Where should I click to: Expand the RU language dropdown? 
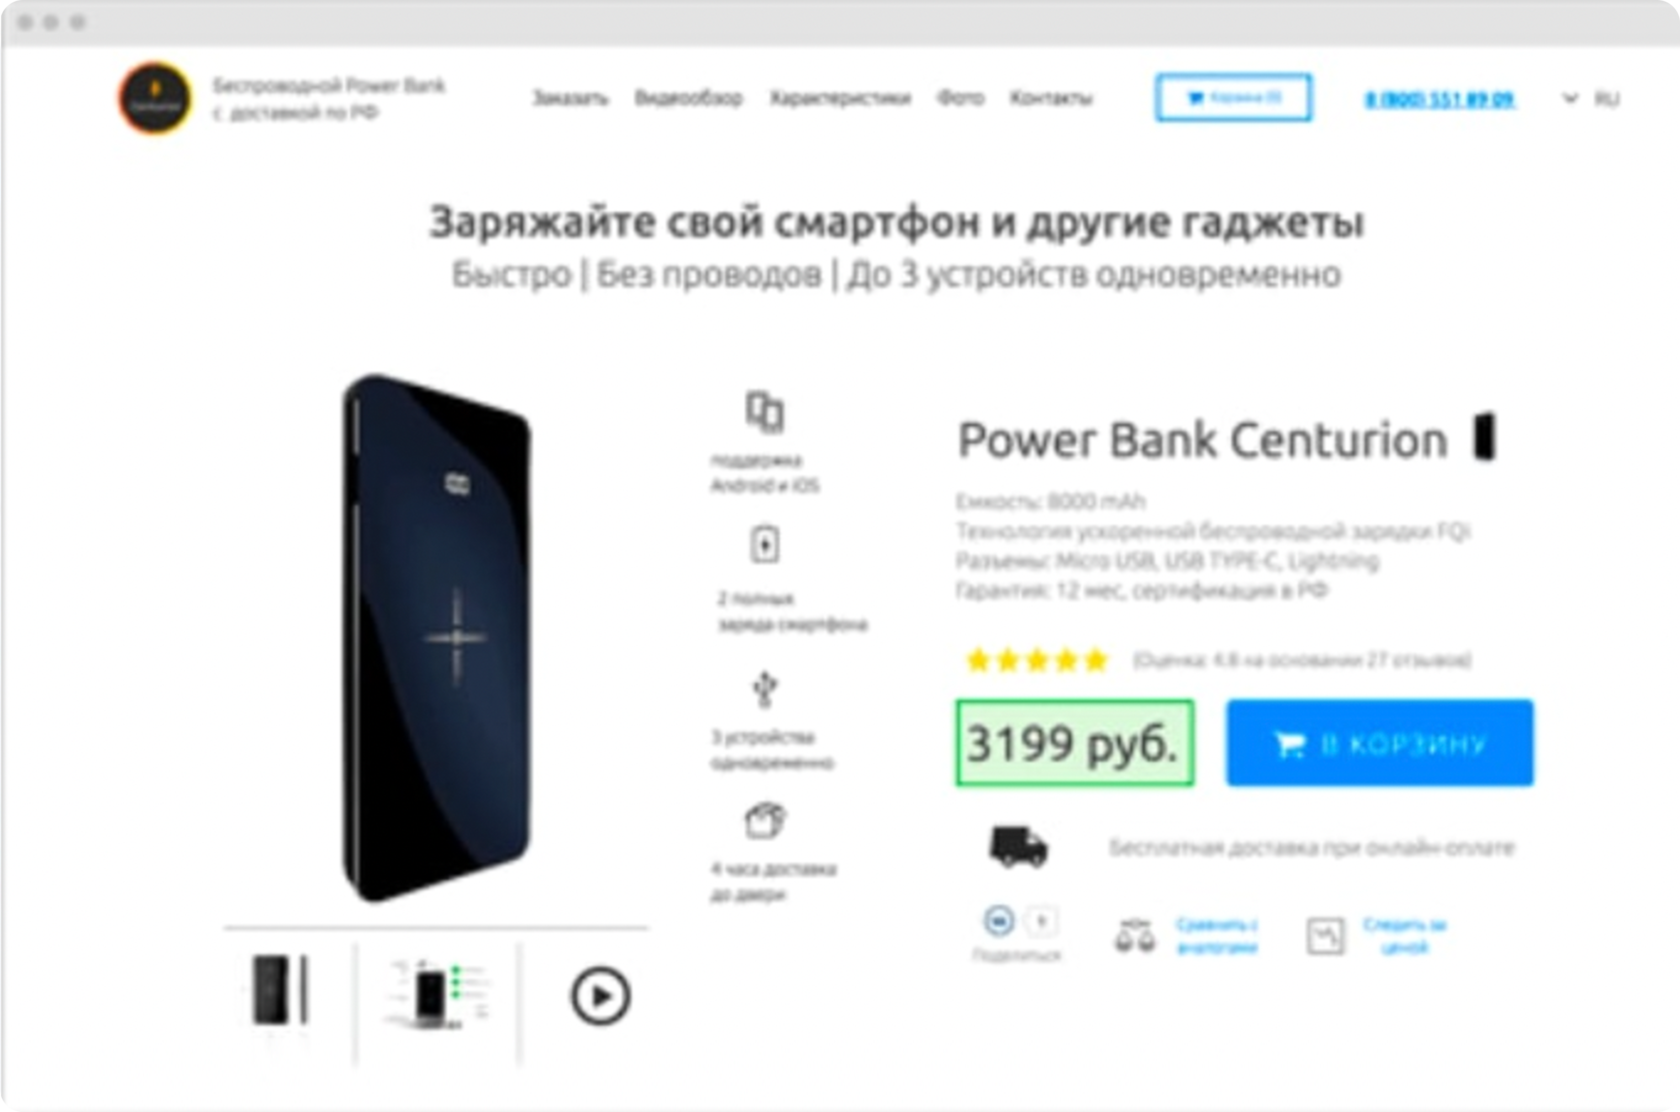tap(1592, 99)
